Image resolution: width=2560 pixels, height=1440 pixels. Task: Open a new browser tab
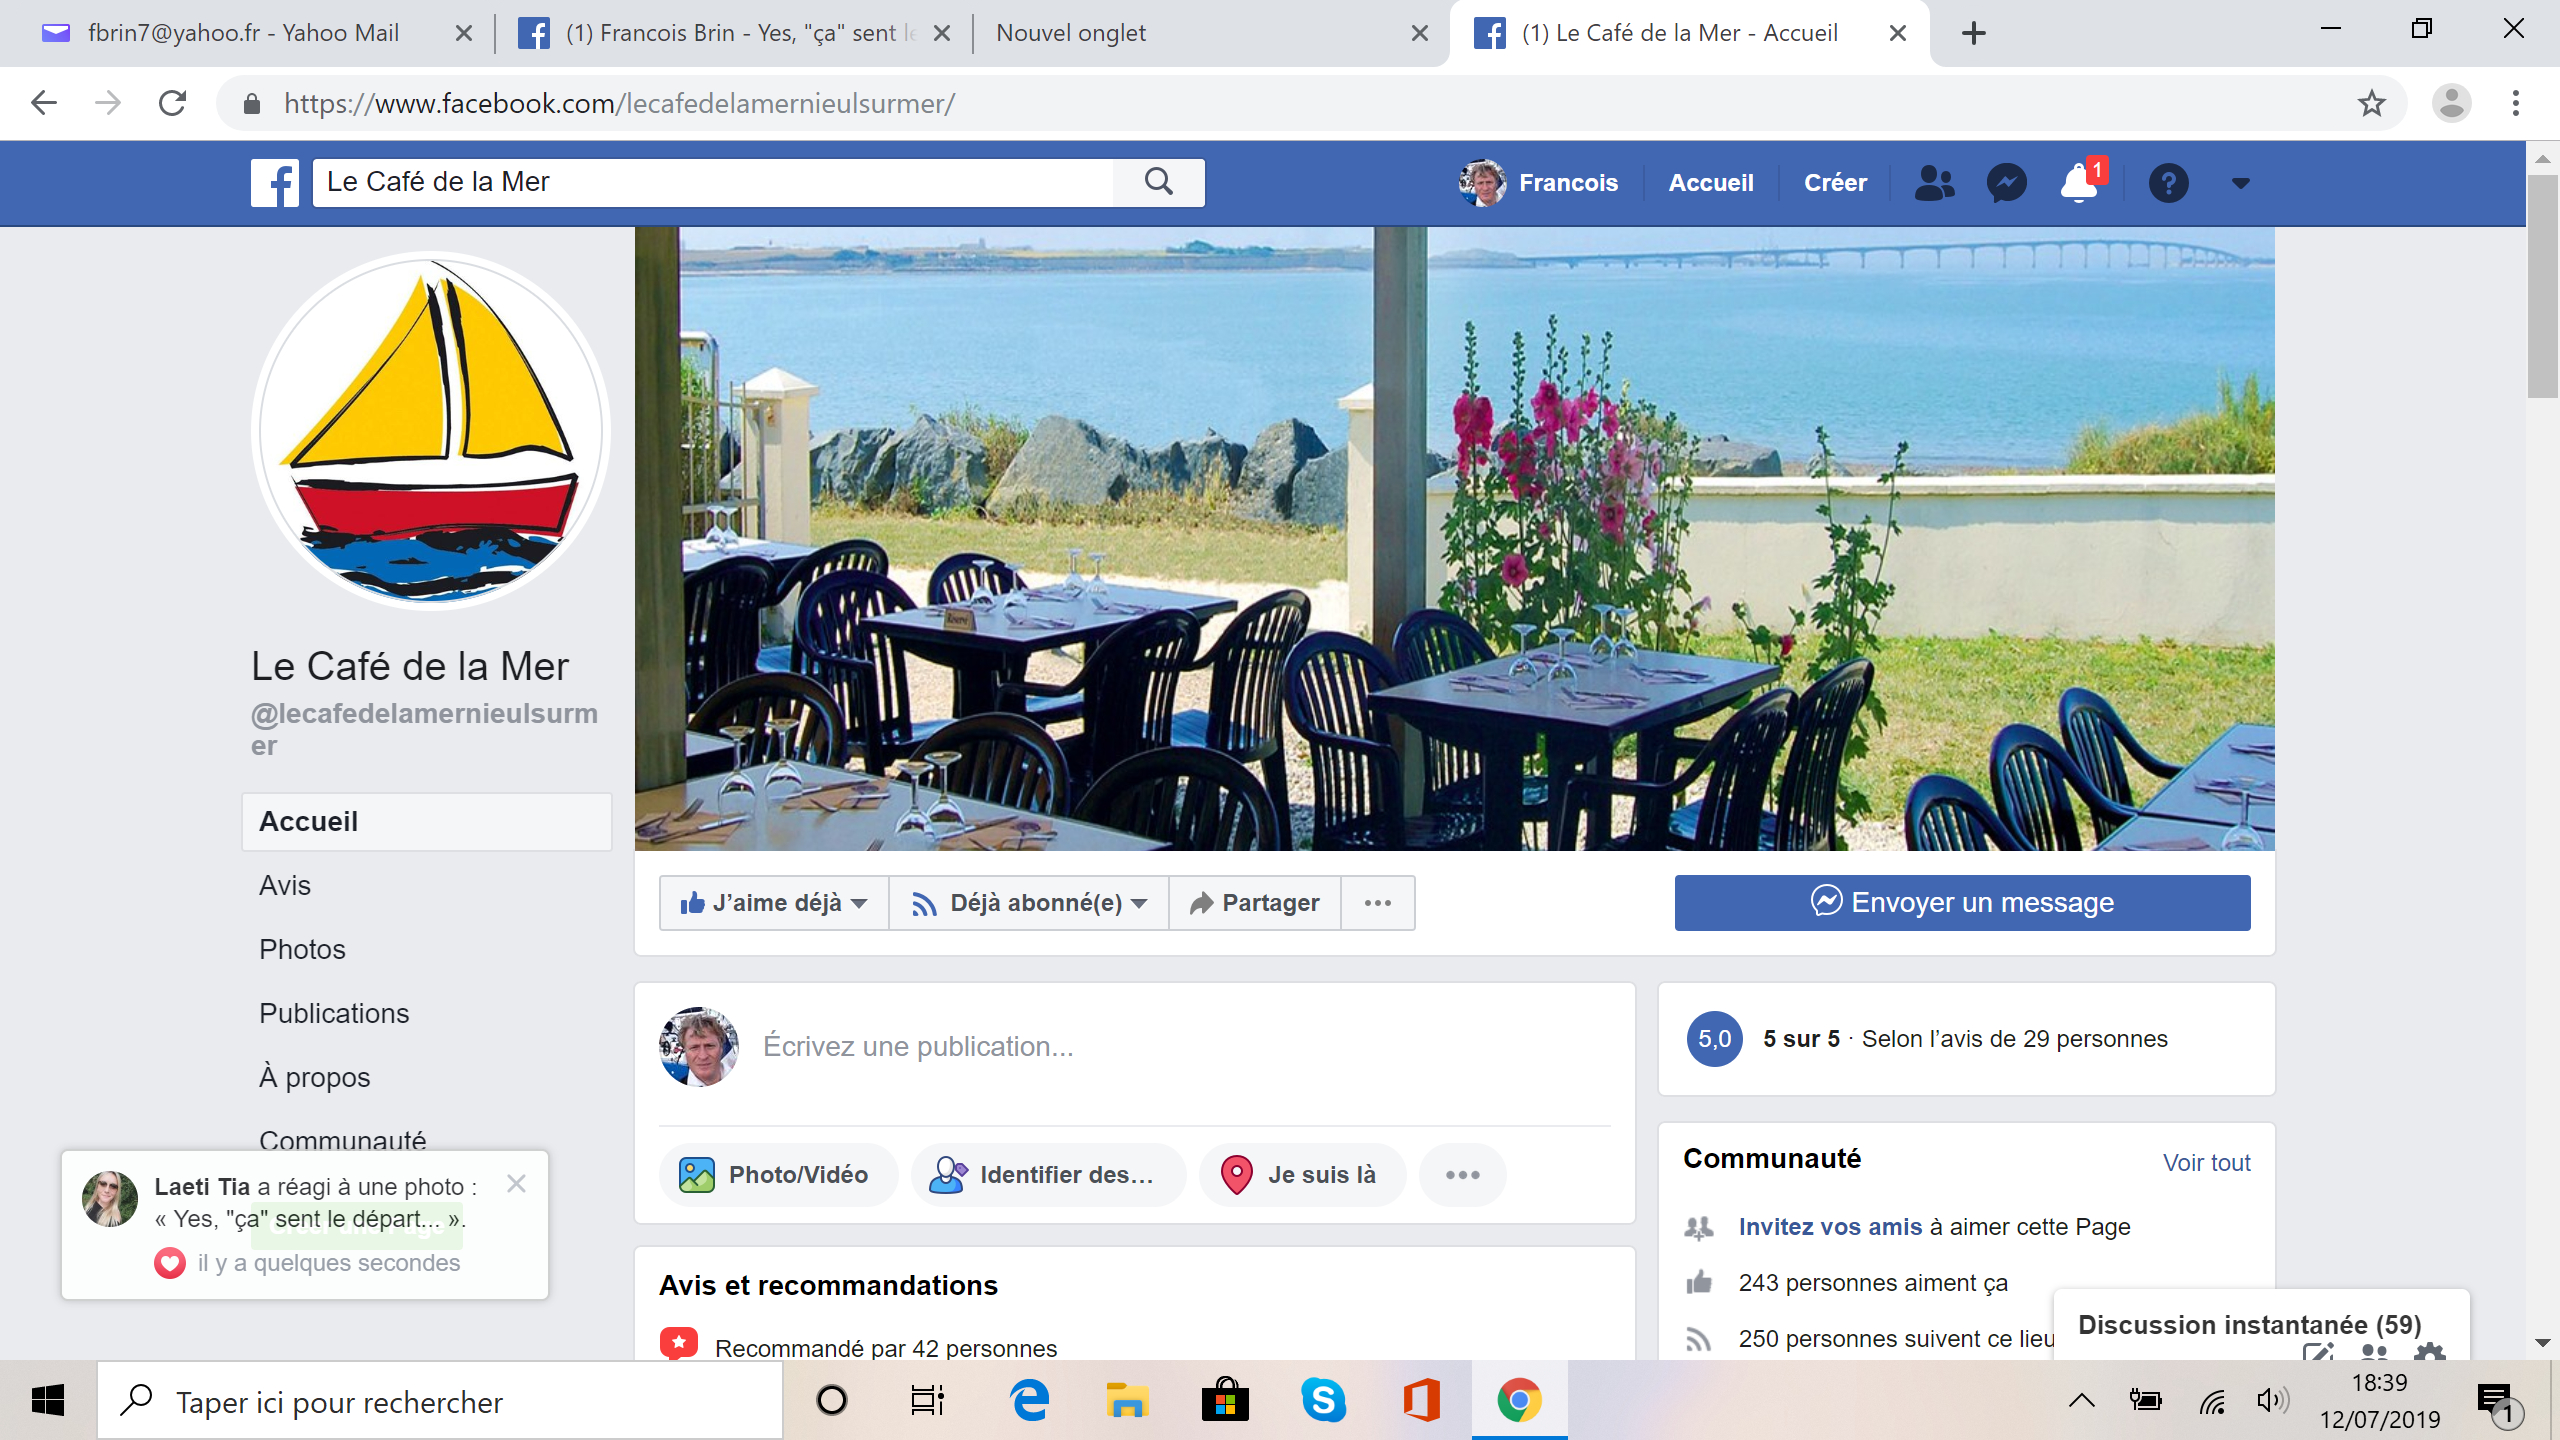click(x=1973, y=33)
